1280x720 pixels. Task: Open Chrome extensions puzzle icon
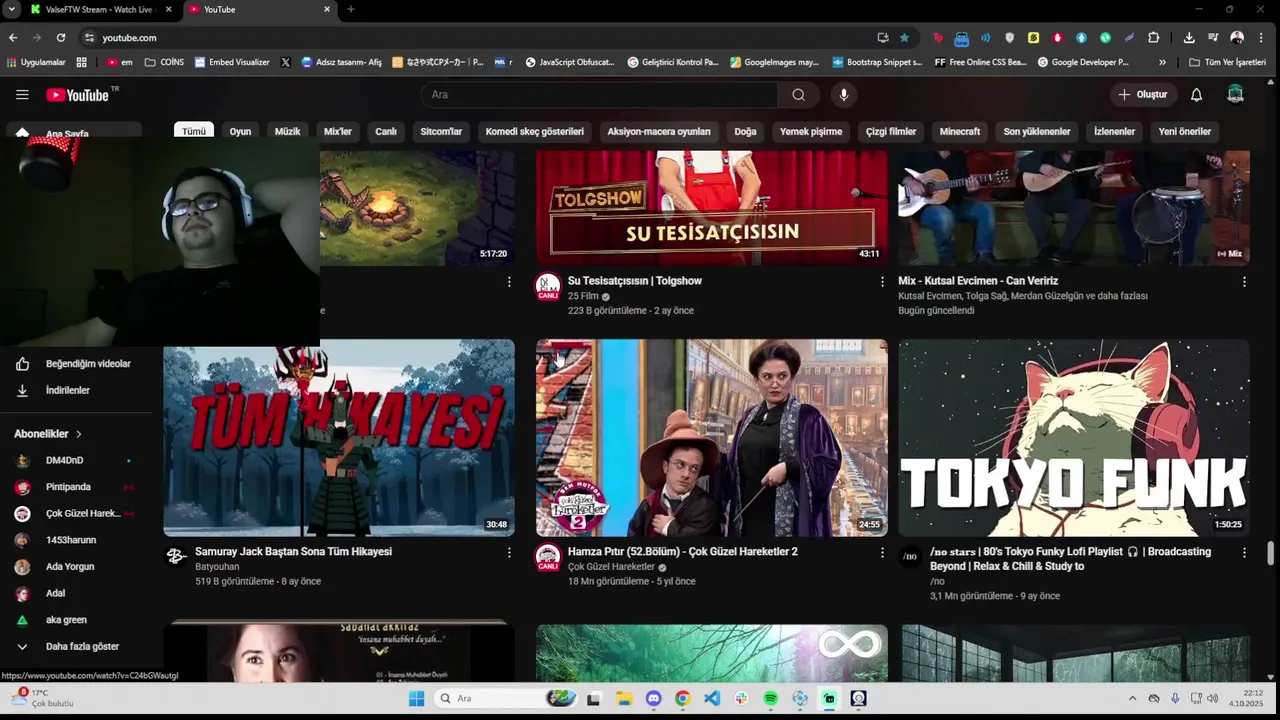click(x=1153, y=37)
